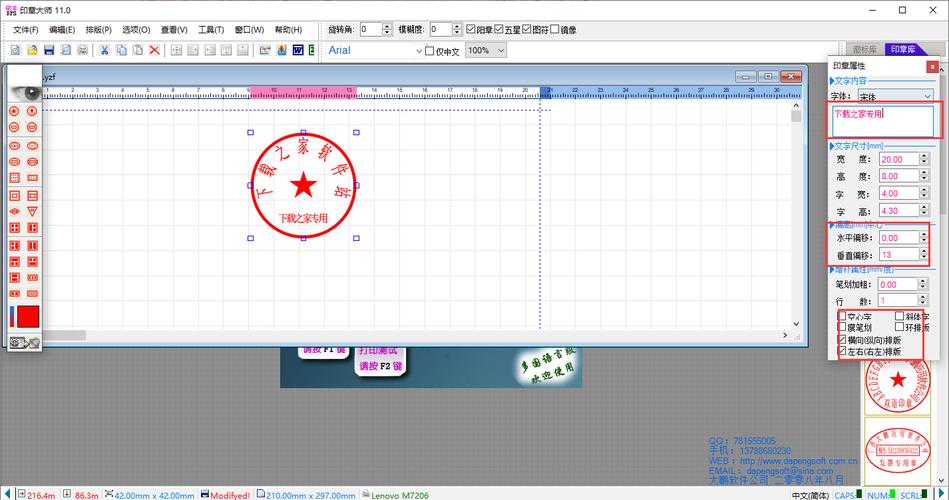Select the nested square seal template icon
The width and height of the screenshot is (949, 500).
pyautogui.click(x=15, y=196)
